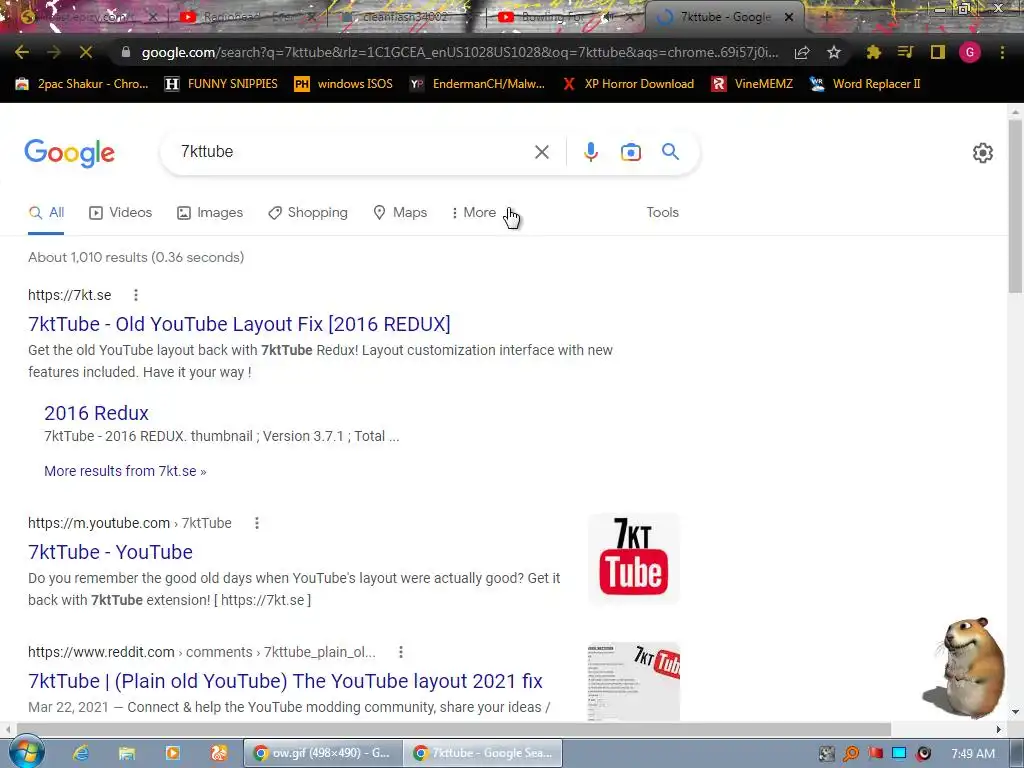1024x768 pixels.
Task: Toggle the Chrome side panel icon
Action: click(x=938, y=52)
